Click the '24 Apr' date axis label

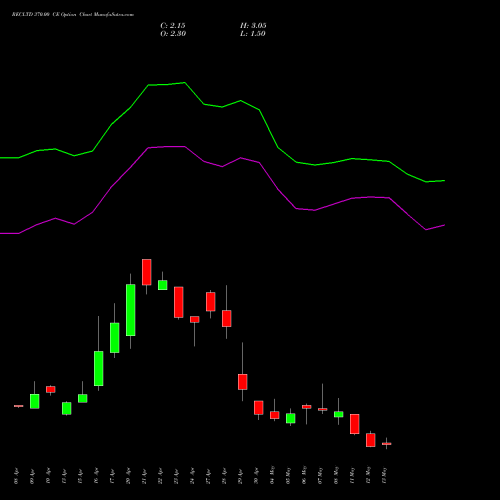pos(193,476)
